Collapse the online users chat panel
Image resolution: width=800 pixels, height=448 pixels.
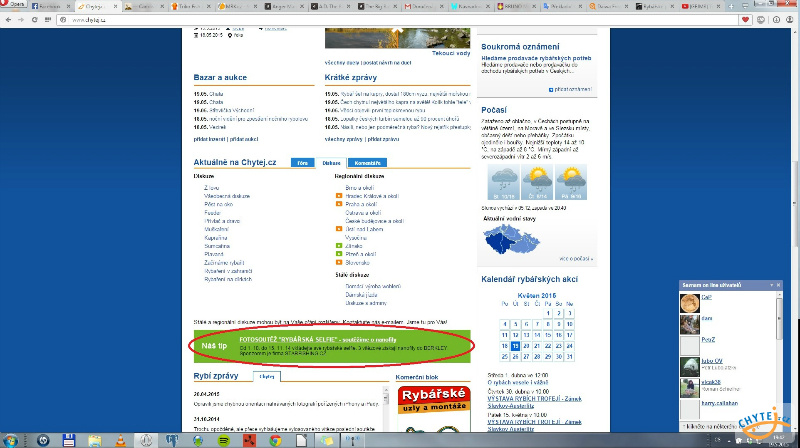(771, 287)
